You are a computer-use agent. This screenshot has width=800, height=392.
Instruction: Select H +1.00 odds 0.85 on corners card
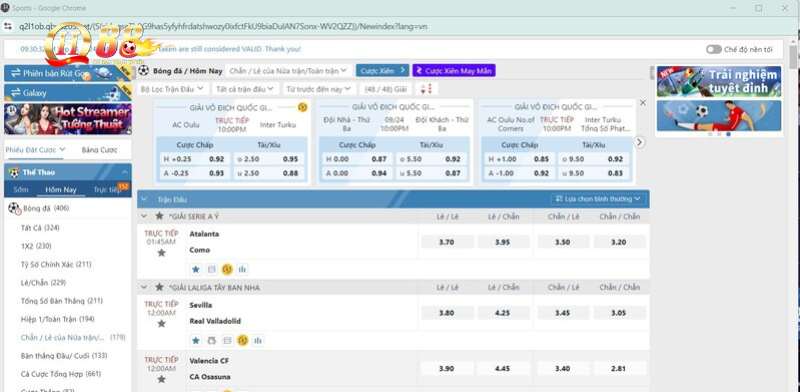coord(519,159)
